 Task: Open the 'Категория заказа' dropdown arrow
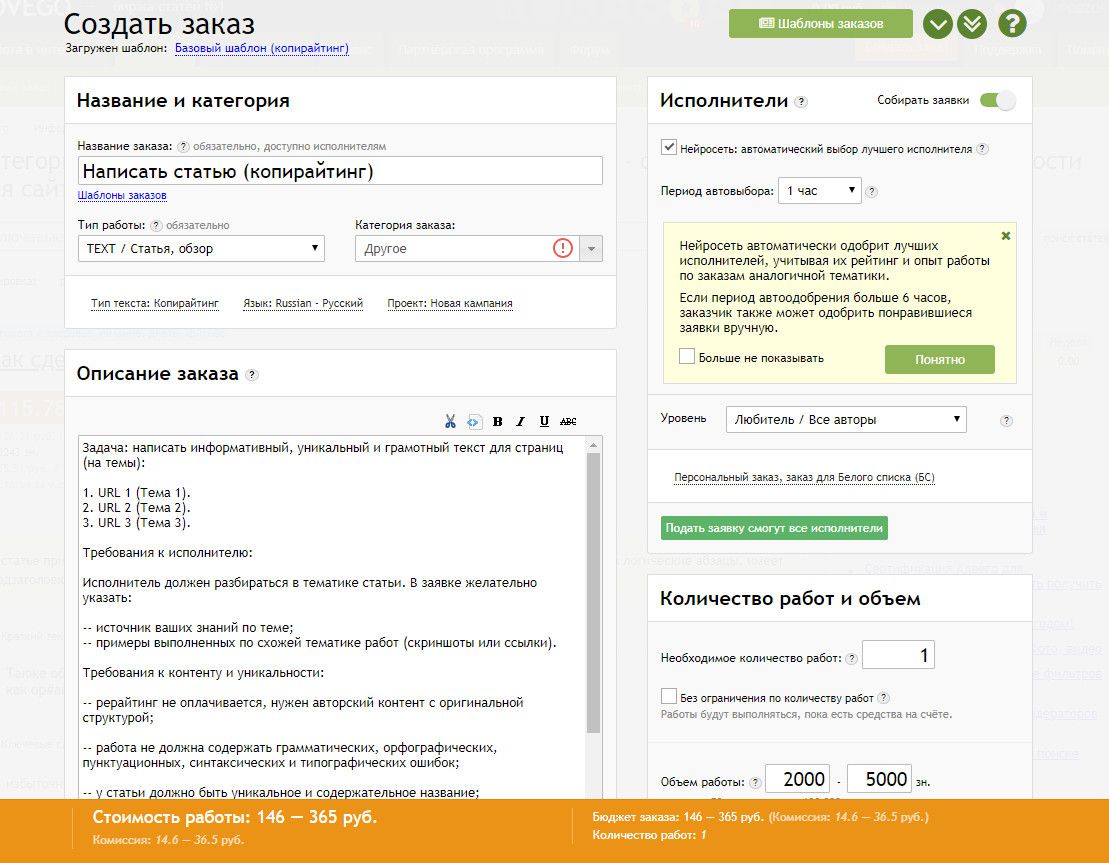(x=591, y=249)
